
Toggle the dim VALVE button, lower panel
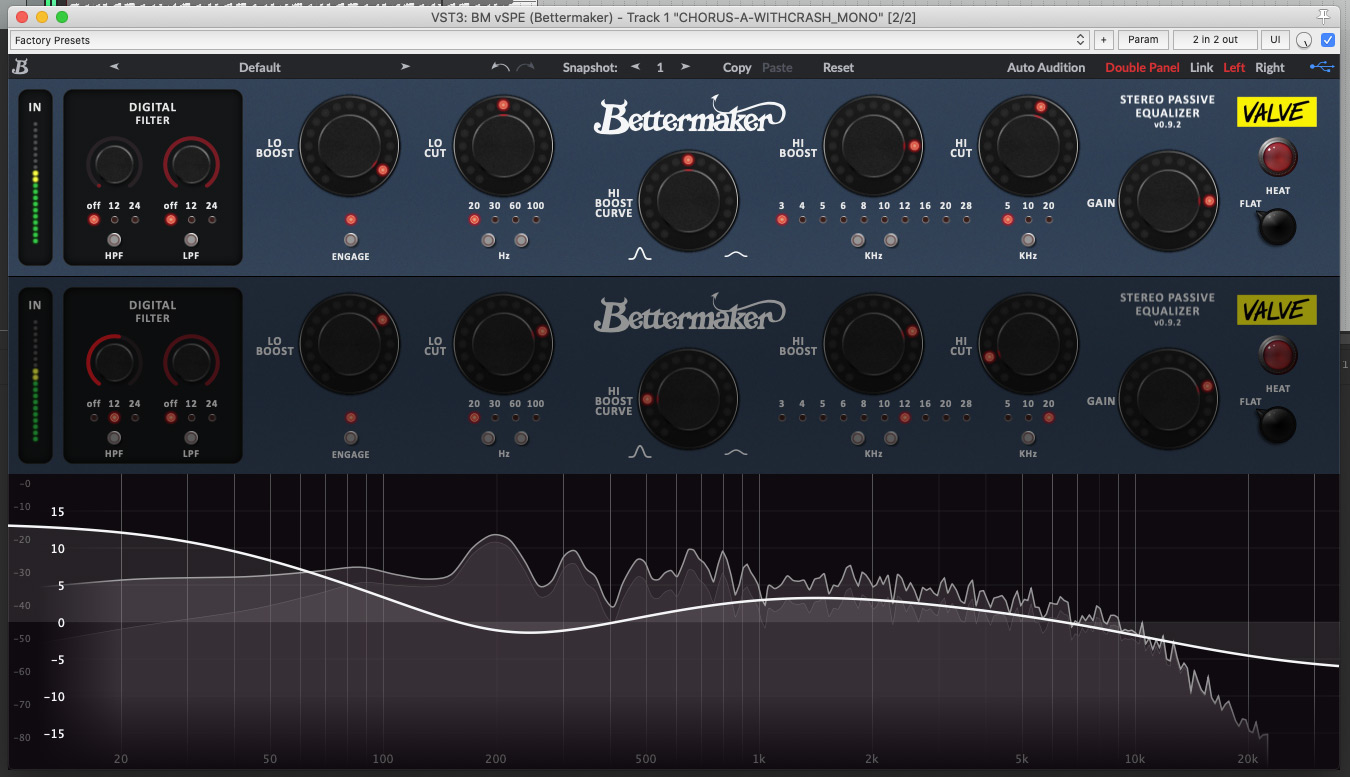tap(1277, 310)
